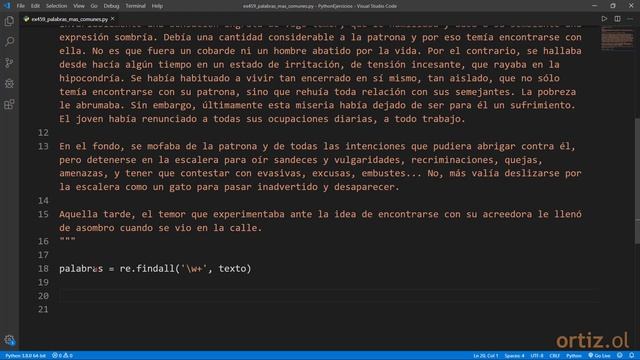Open the Debug menu
The width and height of the screenshot is (640, 360).
(111, 6)
